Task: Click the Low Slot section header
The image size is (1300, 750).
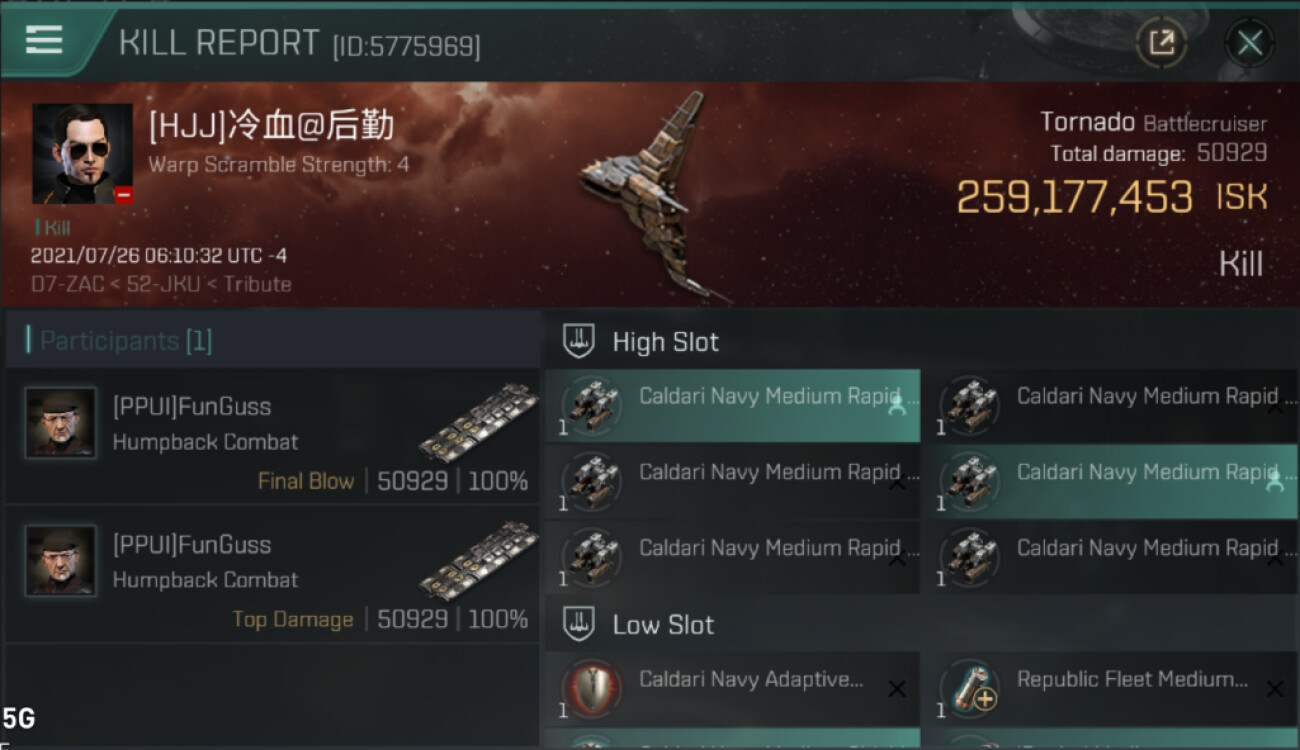Action: pos(663,626)
